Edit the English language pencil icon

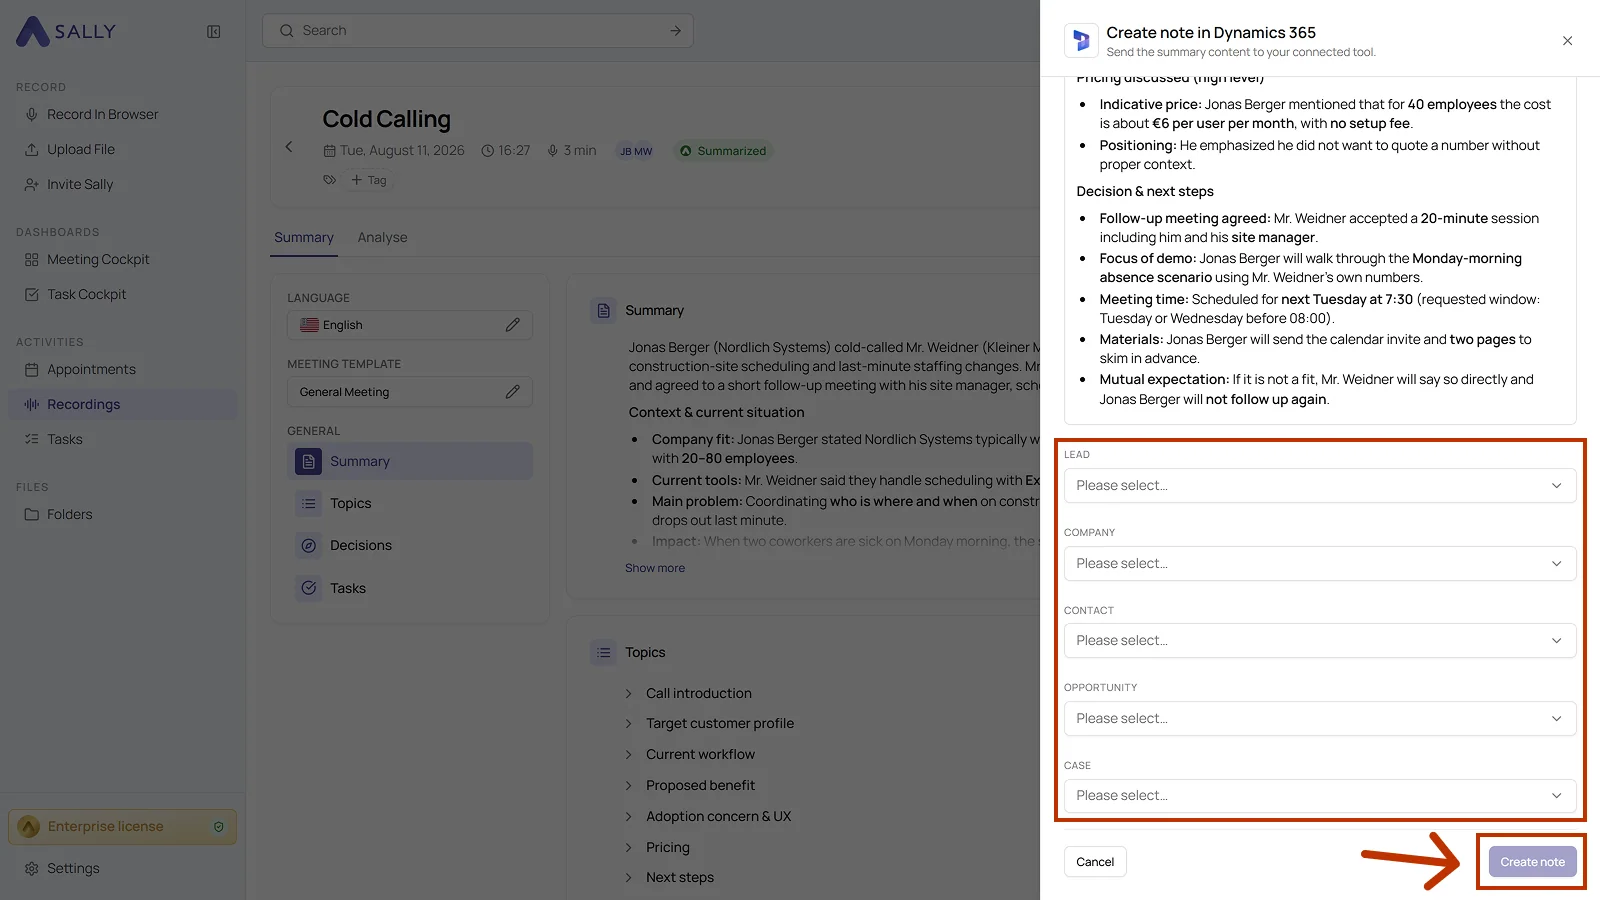click(512, 325)
